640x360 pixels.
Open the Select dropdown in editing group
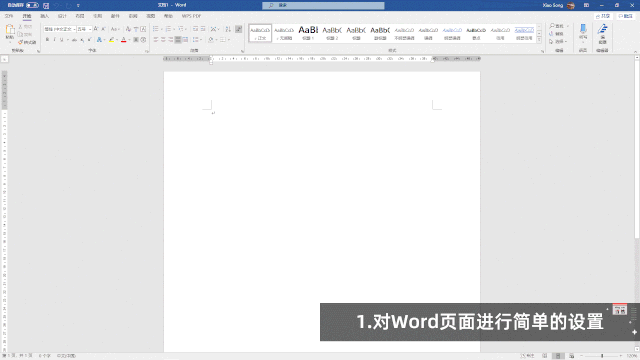click(x=558, y=41)
